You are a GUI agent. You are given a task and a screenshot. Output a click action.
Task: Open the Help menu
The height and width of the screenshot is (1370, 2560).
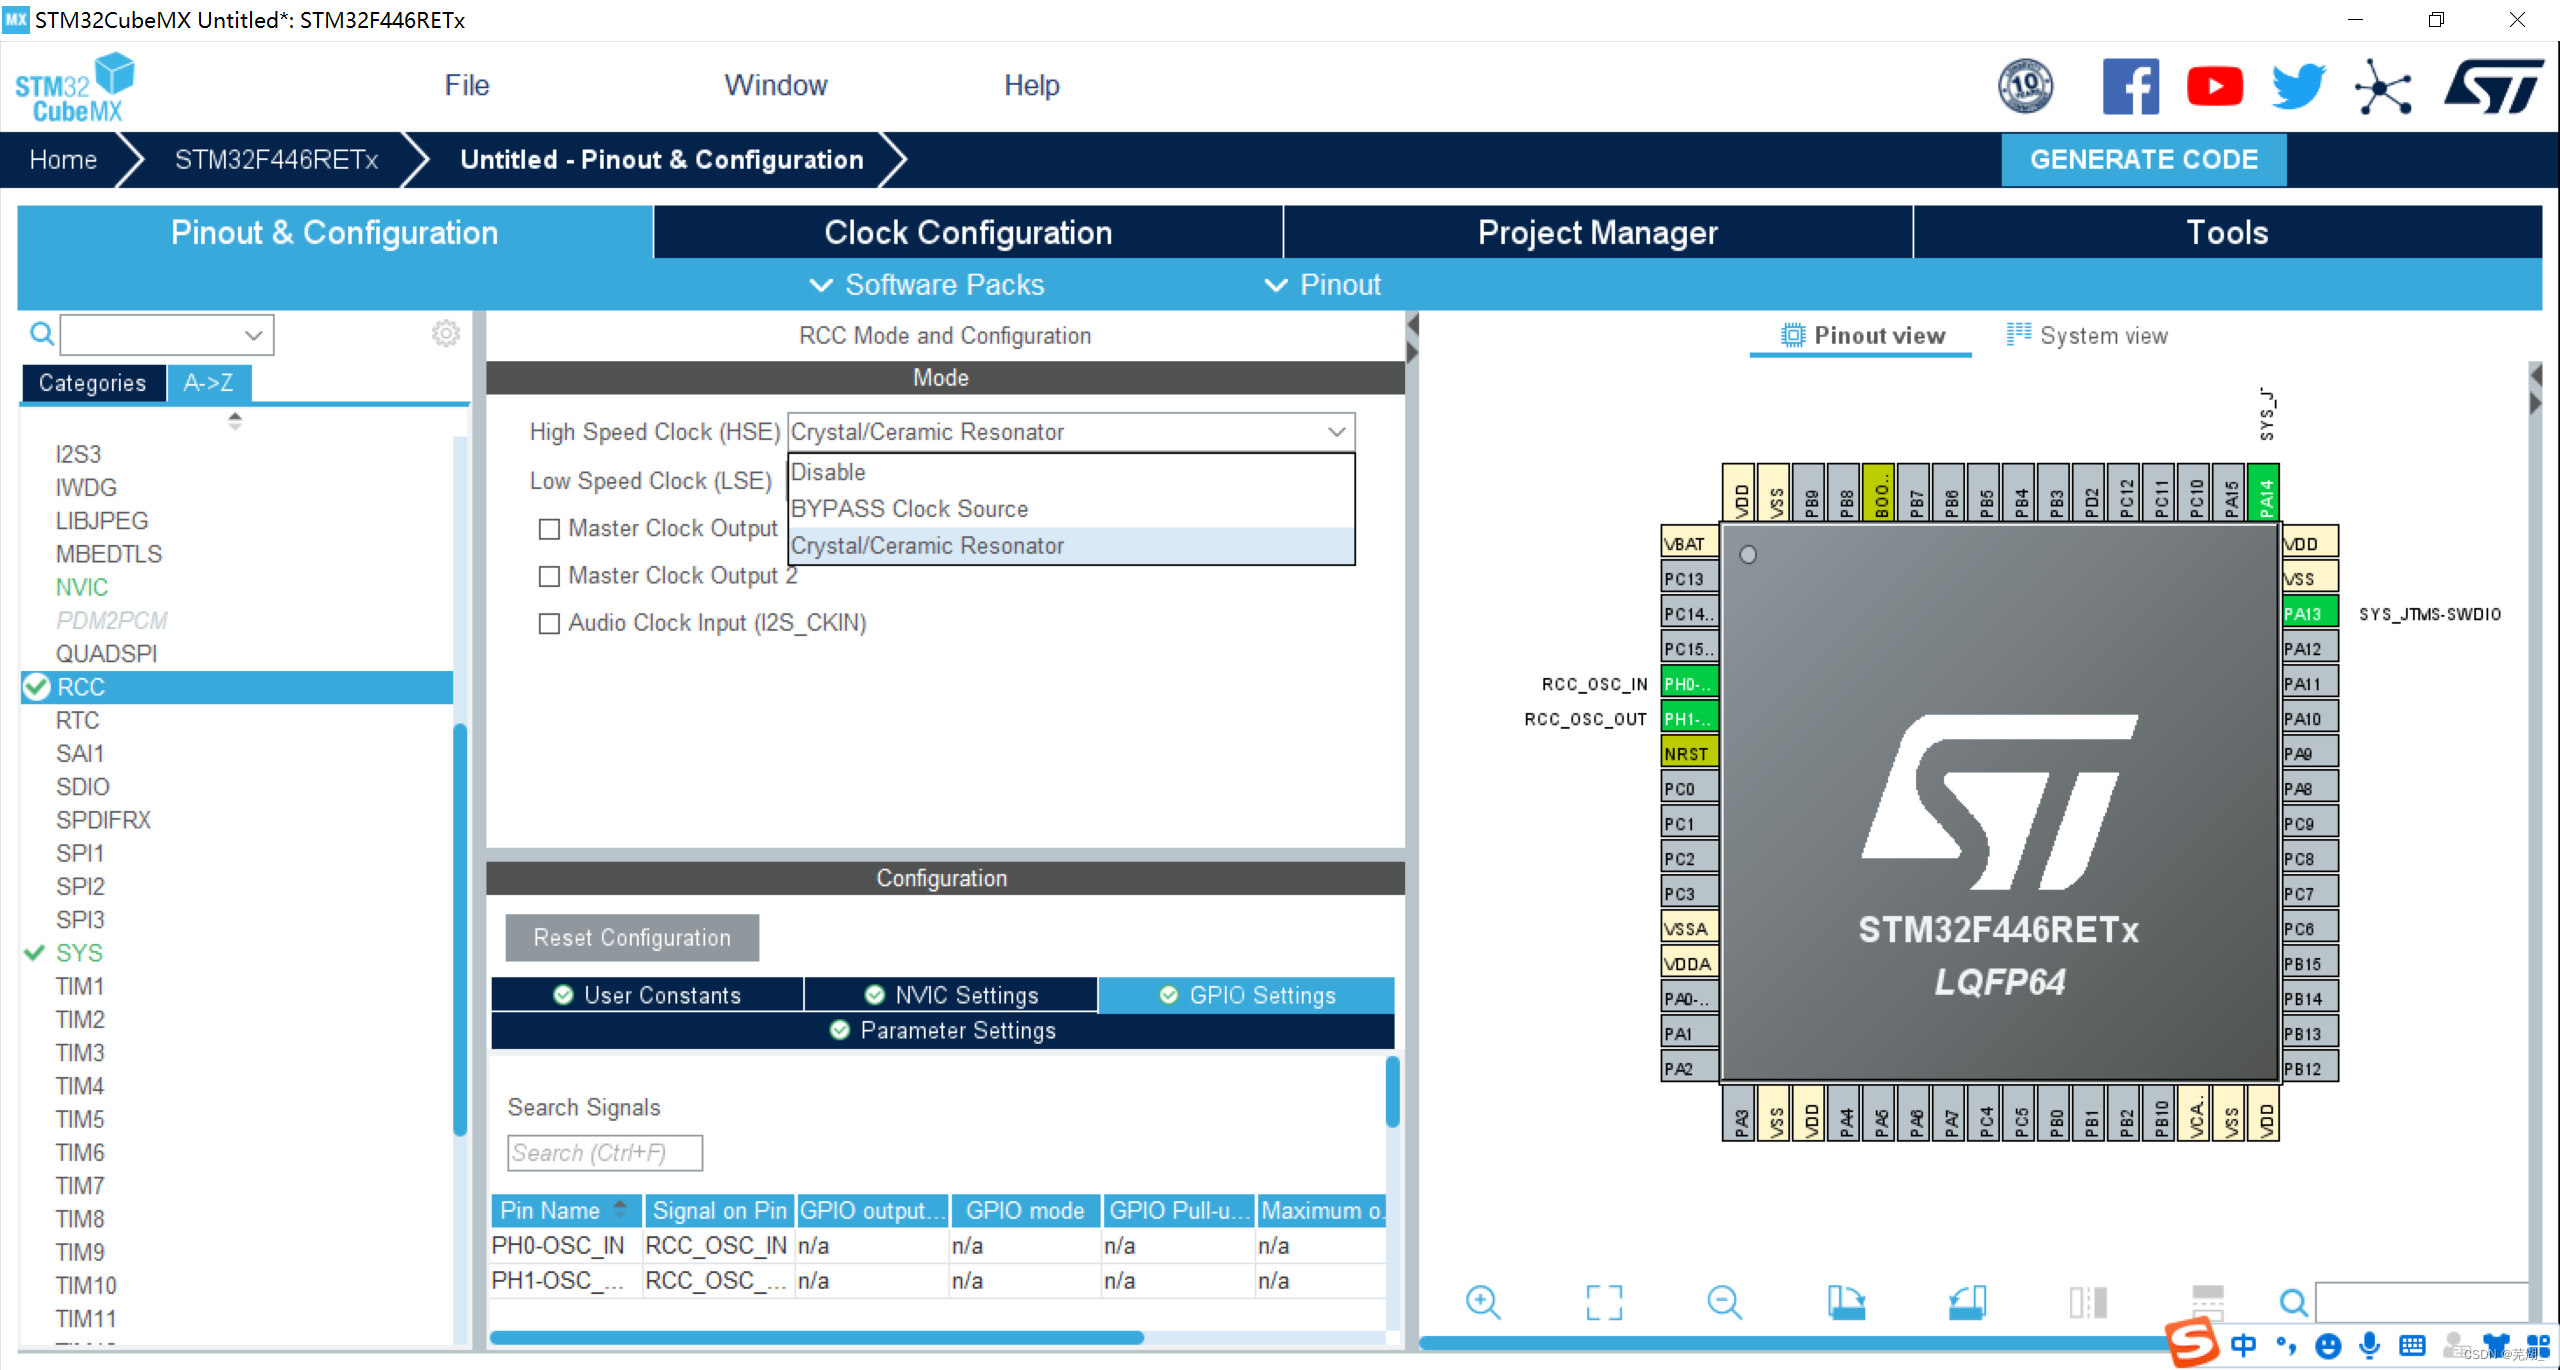pyautogui.click(x=1031, y=85)
